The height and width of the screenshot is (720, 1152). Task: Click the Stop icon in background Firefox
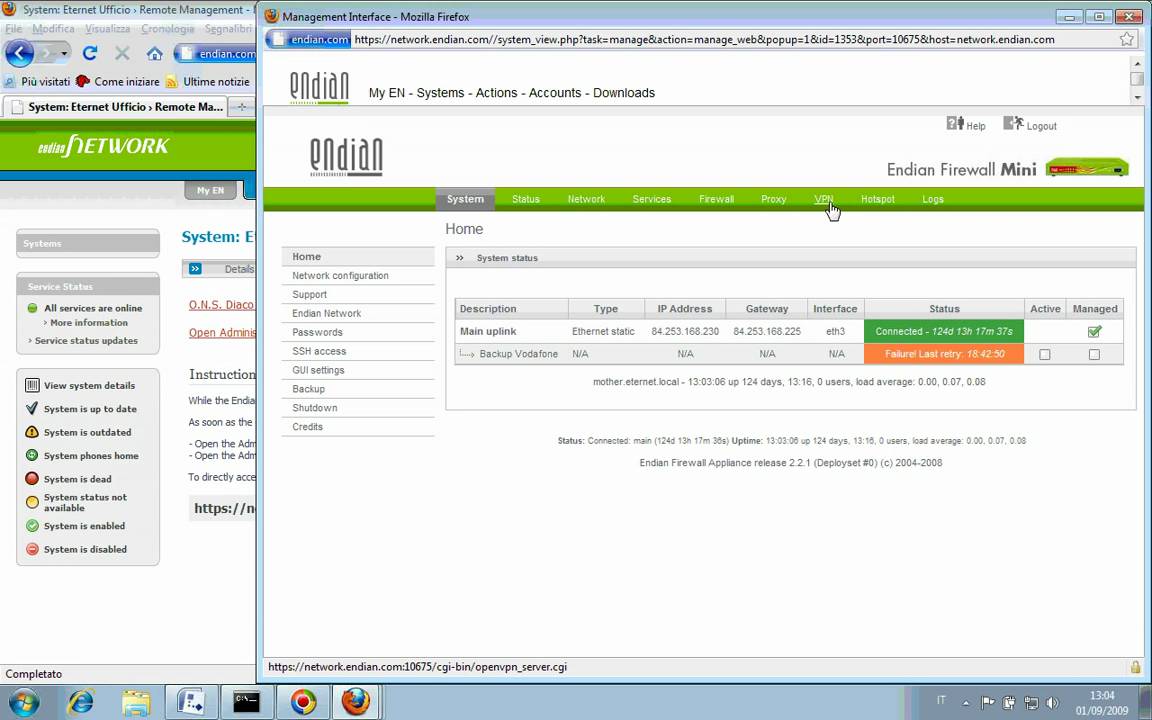click(x=122, y=53)
